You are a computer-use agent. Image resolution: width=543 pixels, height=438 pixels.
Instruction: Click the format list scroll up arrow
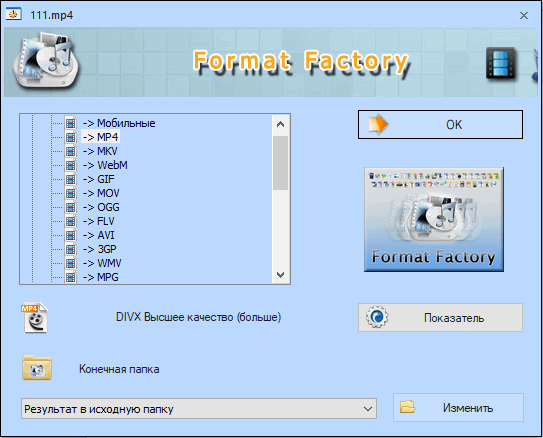pos(281,124)
